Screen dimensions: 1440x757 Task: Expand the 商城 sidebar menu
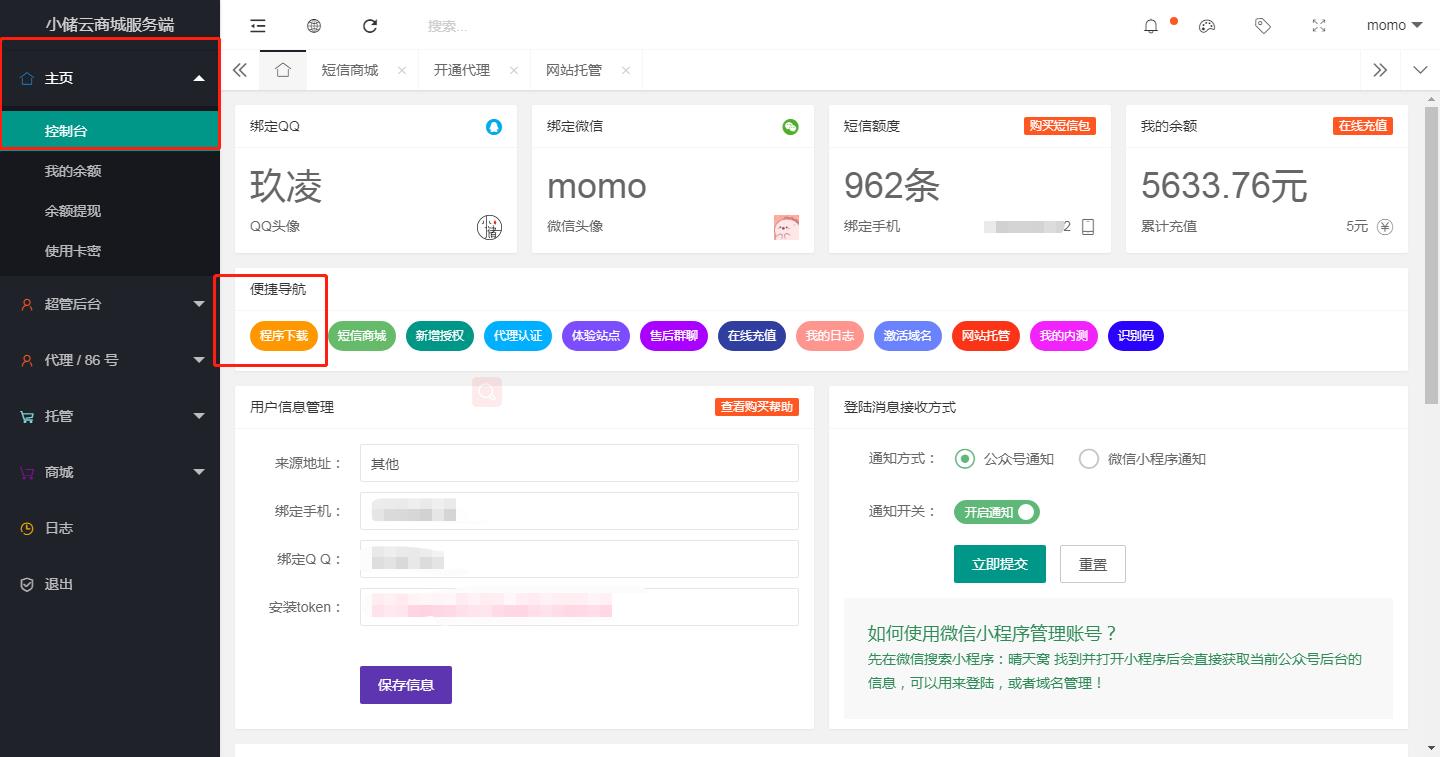110,472
